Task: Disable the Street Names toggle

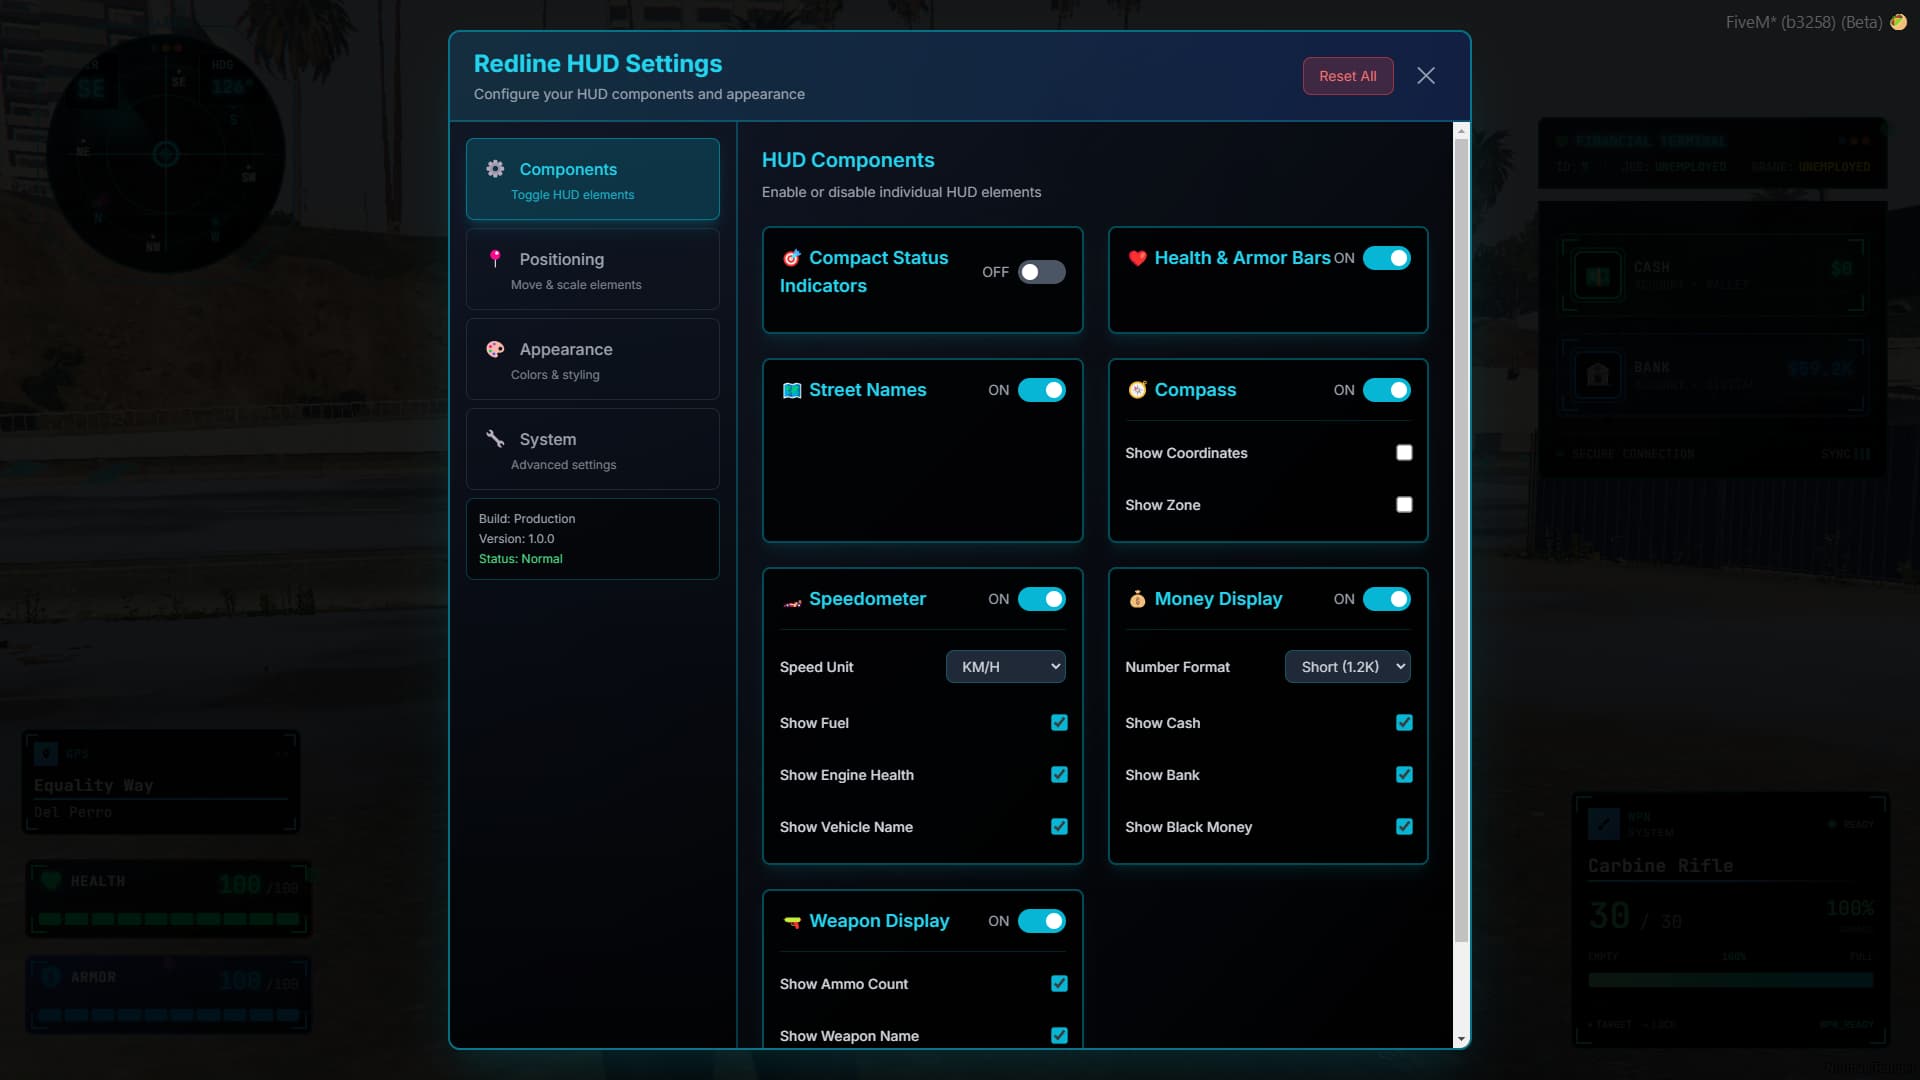Action: pyautogui.click(x=1041, y=390)
